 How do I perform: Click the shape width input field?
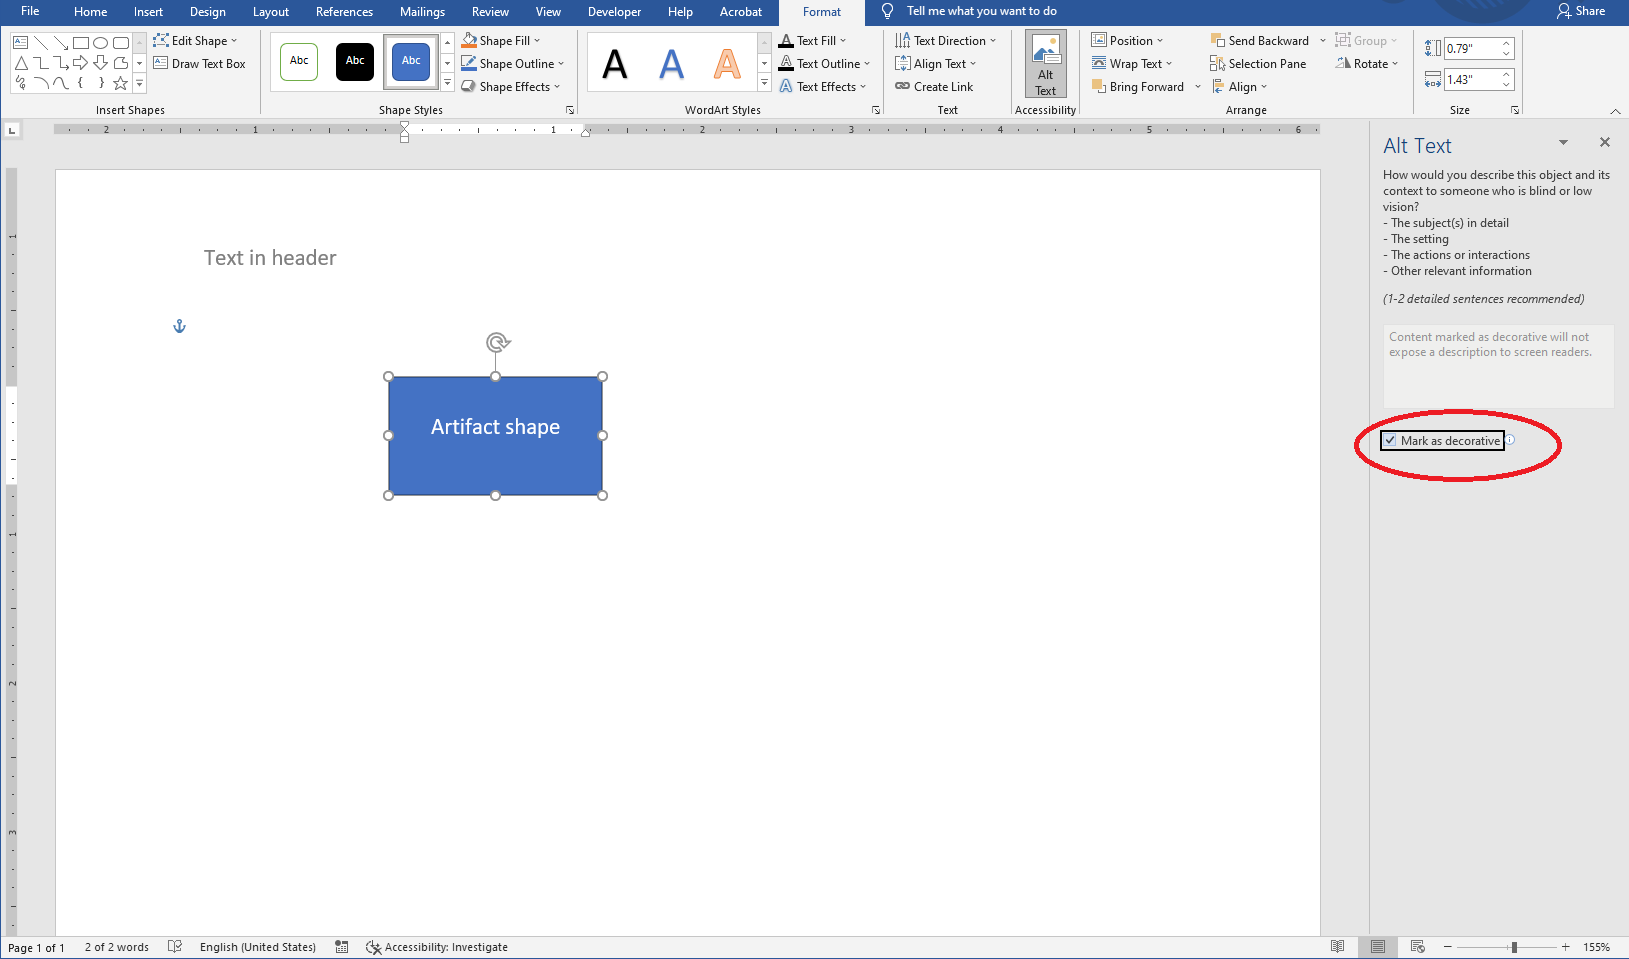[1471, 80]
